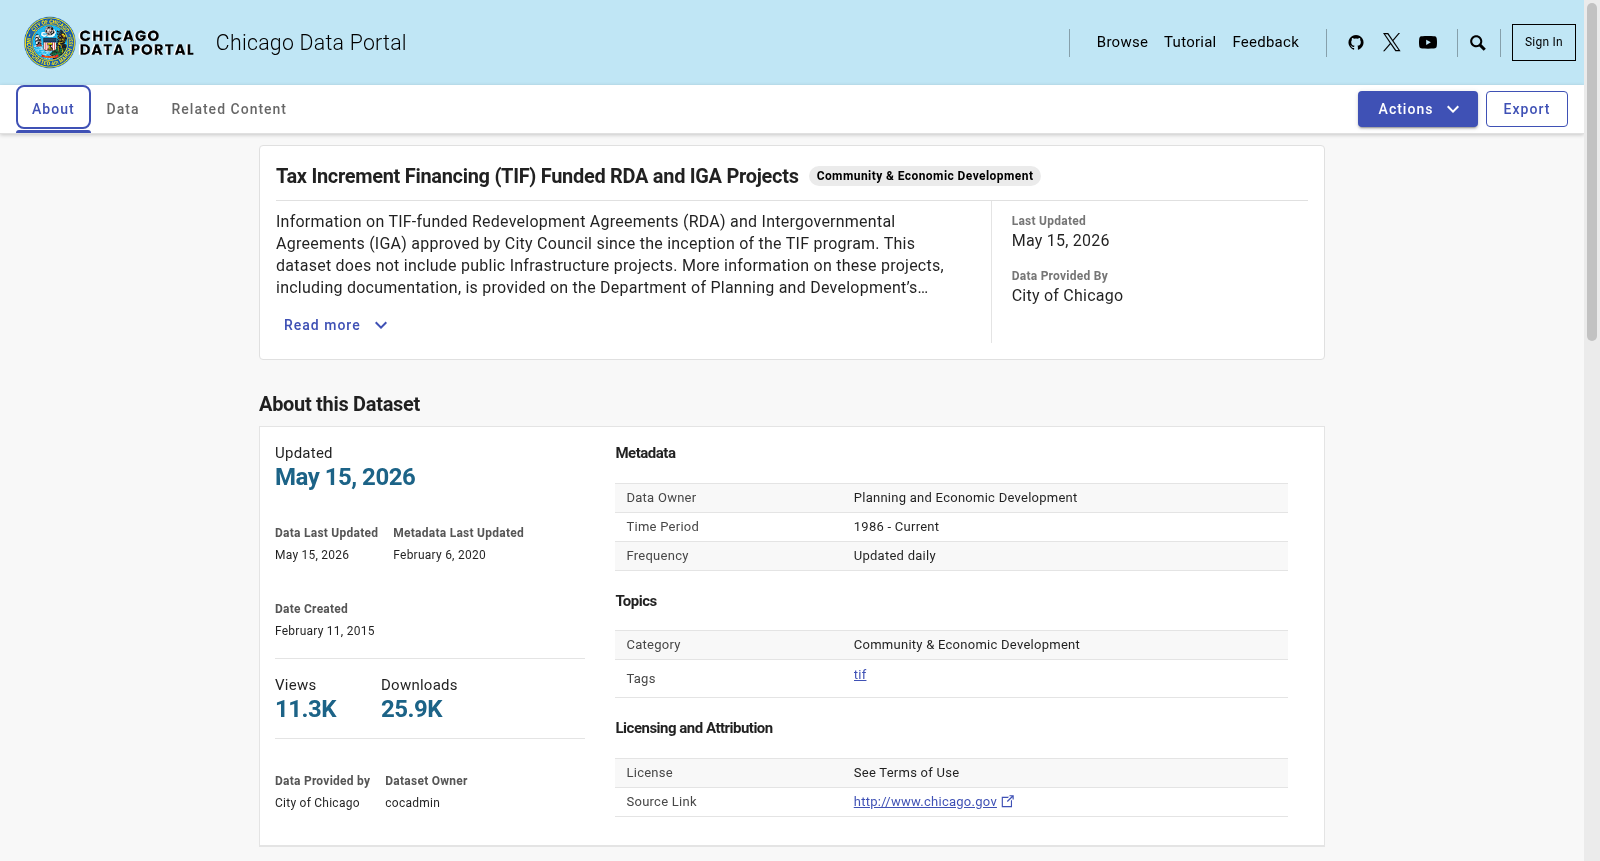
Task: Click the search magnifier icon
Action: pyautogui.click(x=1478, y=42)
